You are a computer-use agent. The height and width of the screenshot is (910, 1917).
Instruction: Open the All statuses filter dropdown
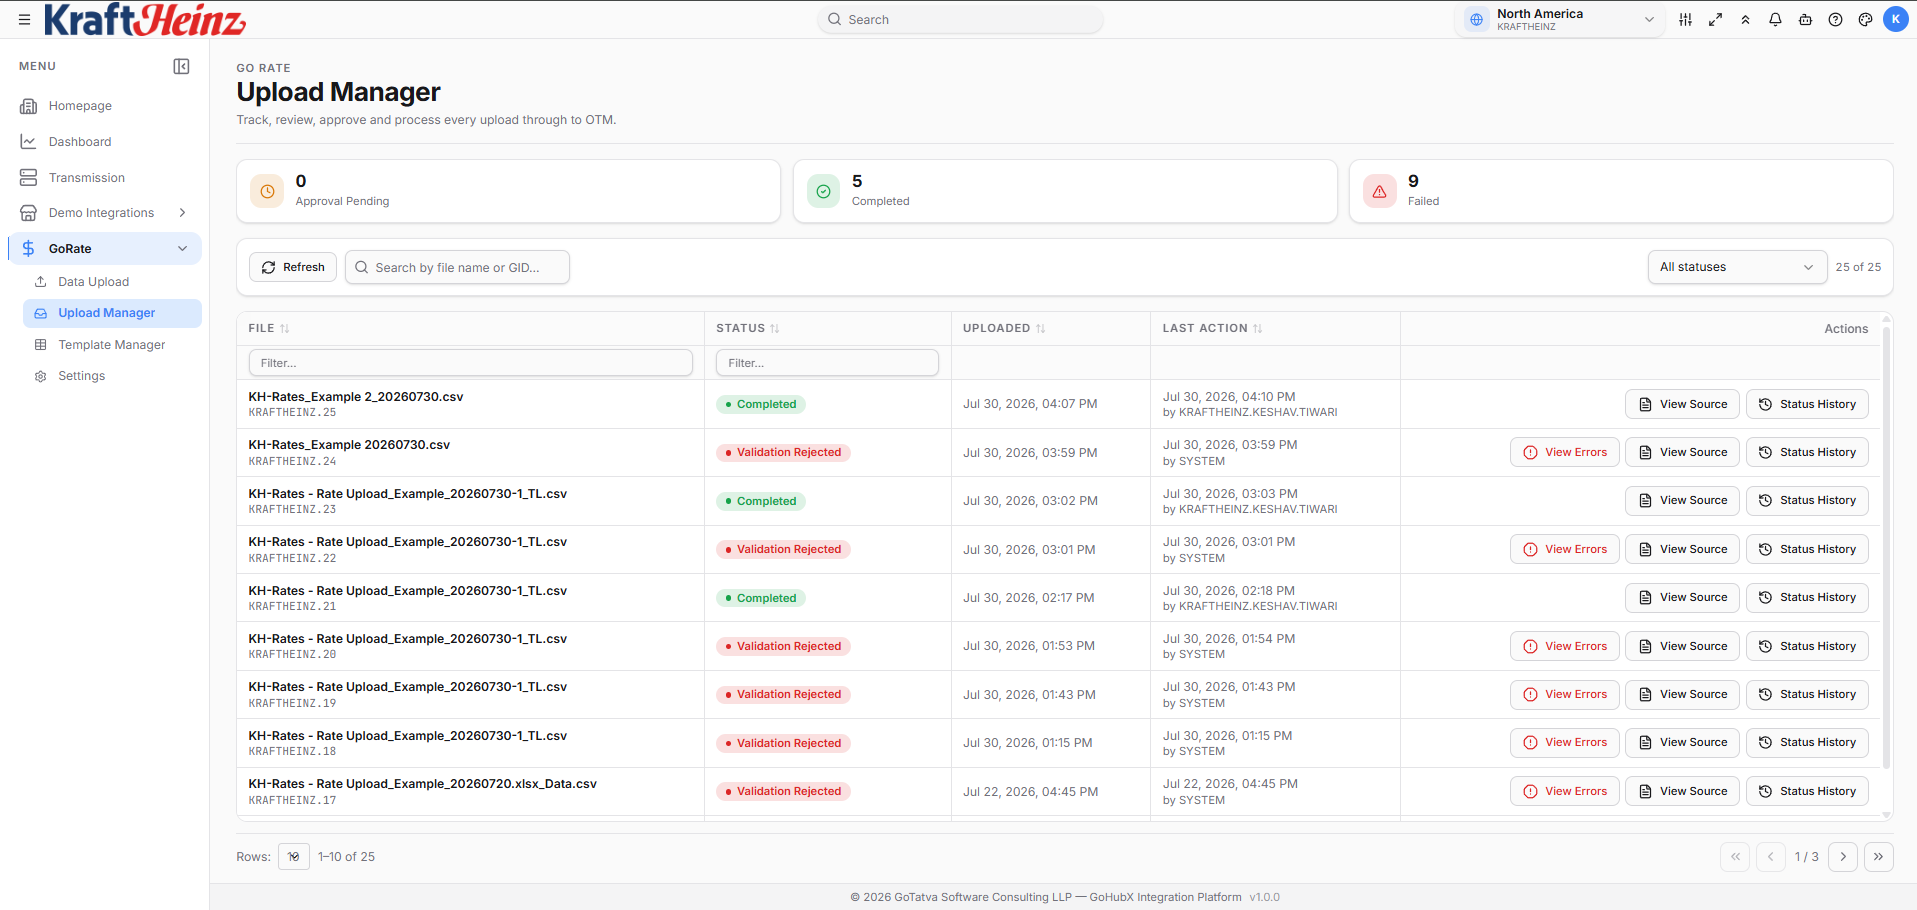coord(1737,267)
